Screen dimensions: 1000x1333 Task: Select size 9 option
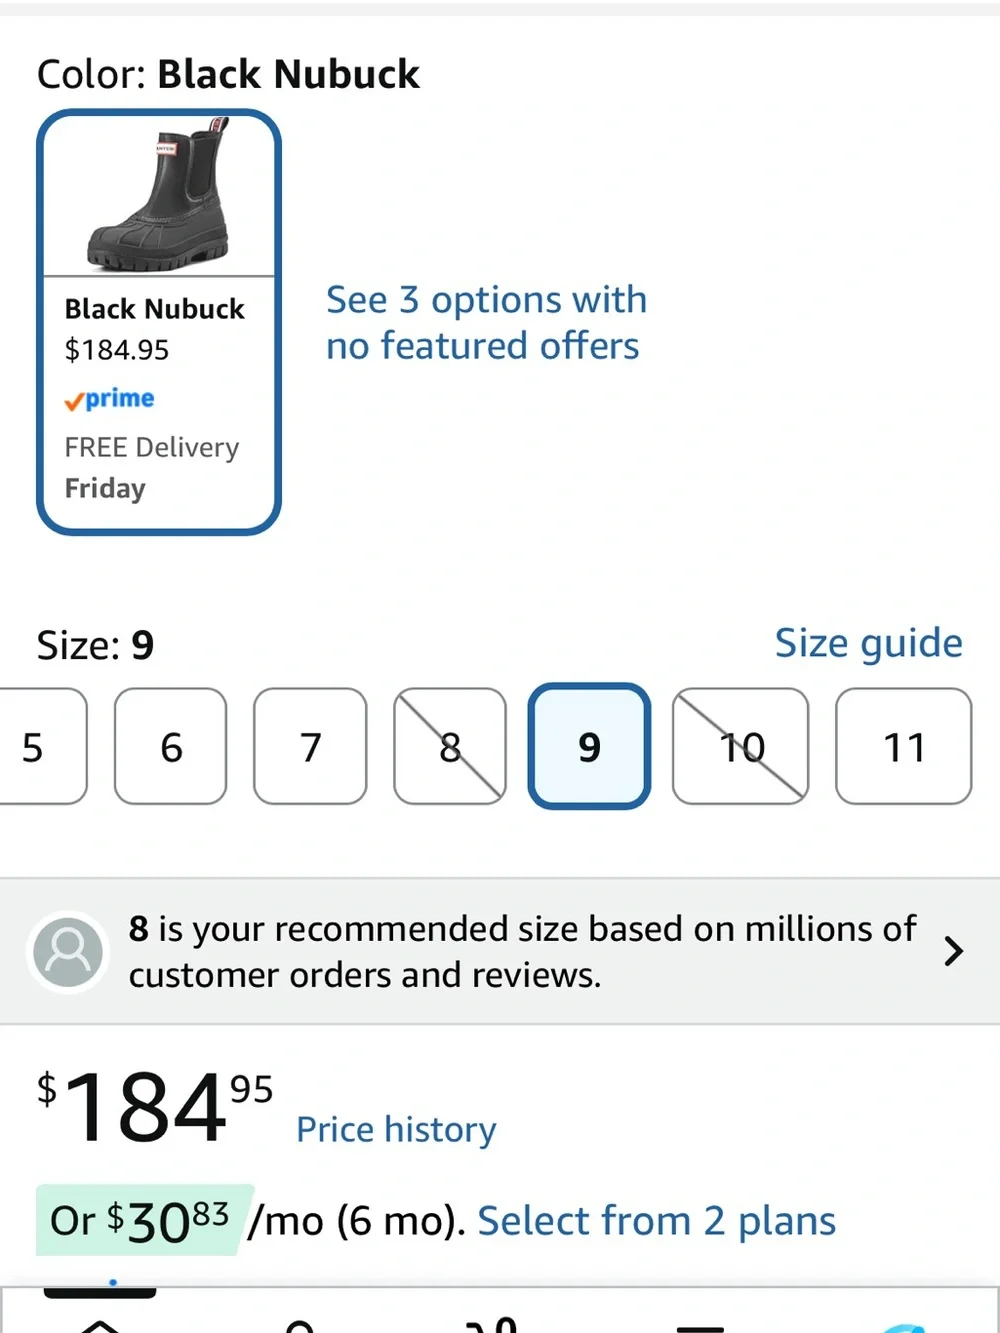click(x=589, y=746)
